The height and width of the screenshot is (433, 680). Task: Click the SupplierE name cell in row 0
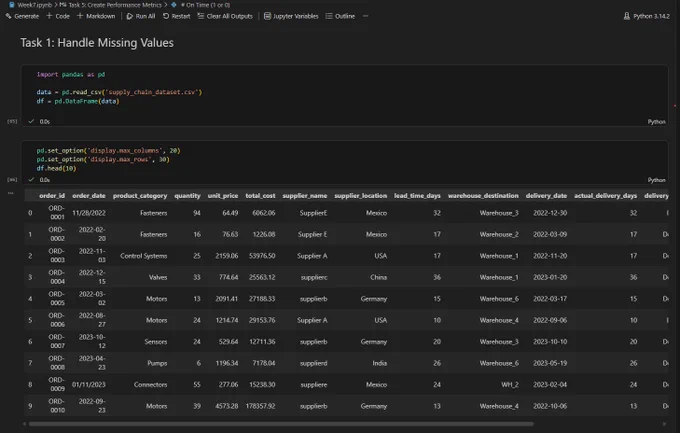click(x=313, y=213)
